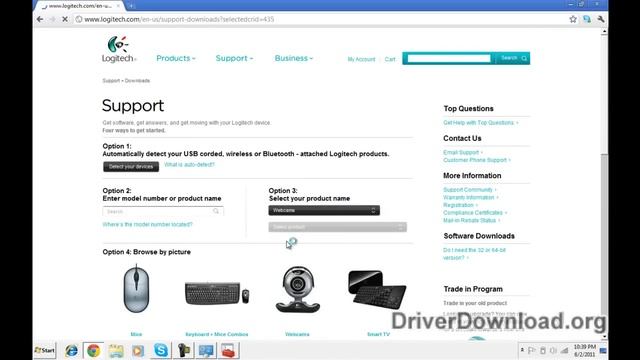Select the Mice picture
640x360 pixels.
tap(136, 289)
